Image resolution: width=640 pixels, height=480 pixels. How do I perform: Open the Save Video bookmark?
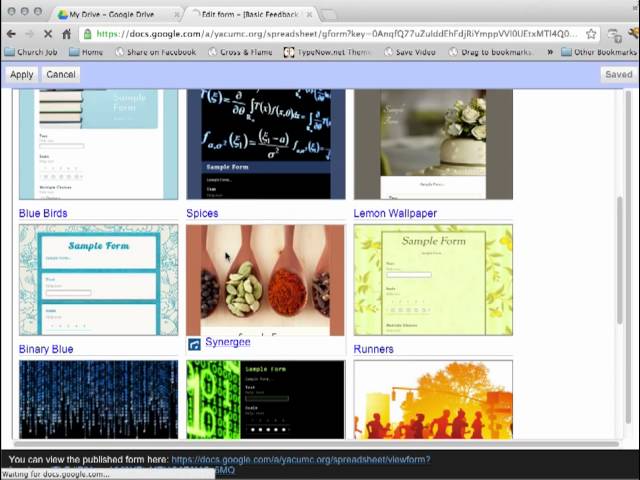pyautogui.click(x=409, y=52)
